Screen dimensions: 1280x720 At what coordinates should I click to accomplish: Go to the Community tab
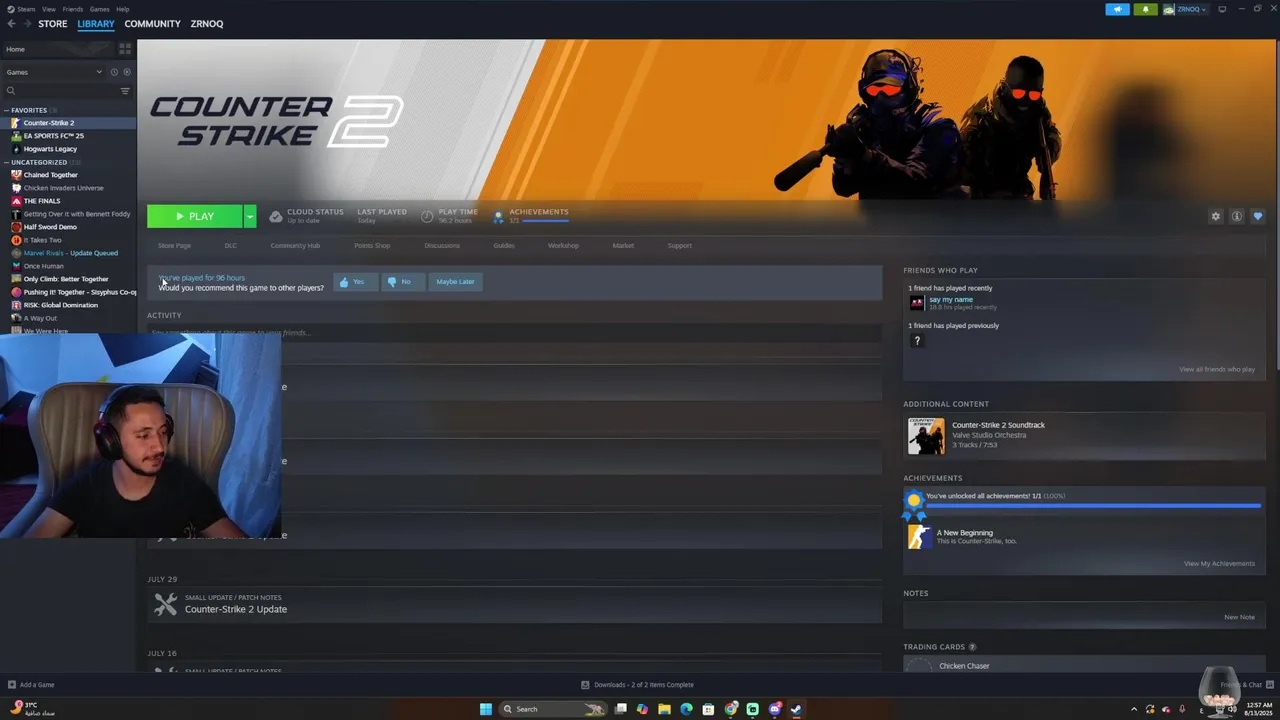[153, 24]
